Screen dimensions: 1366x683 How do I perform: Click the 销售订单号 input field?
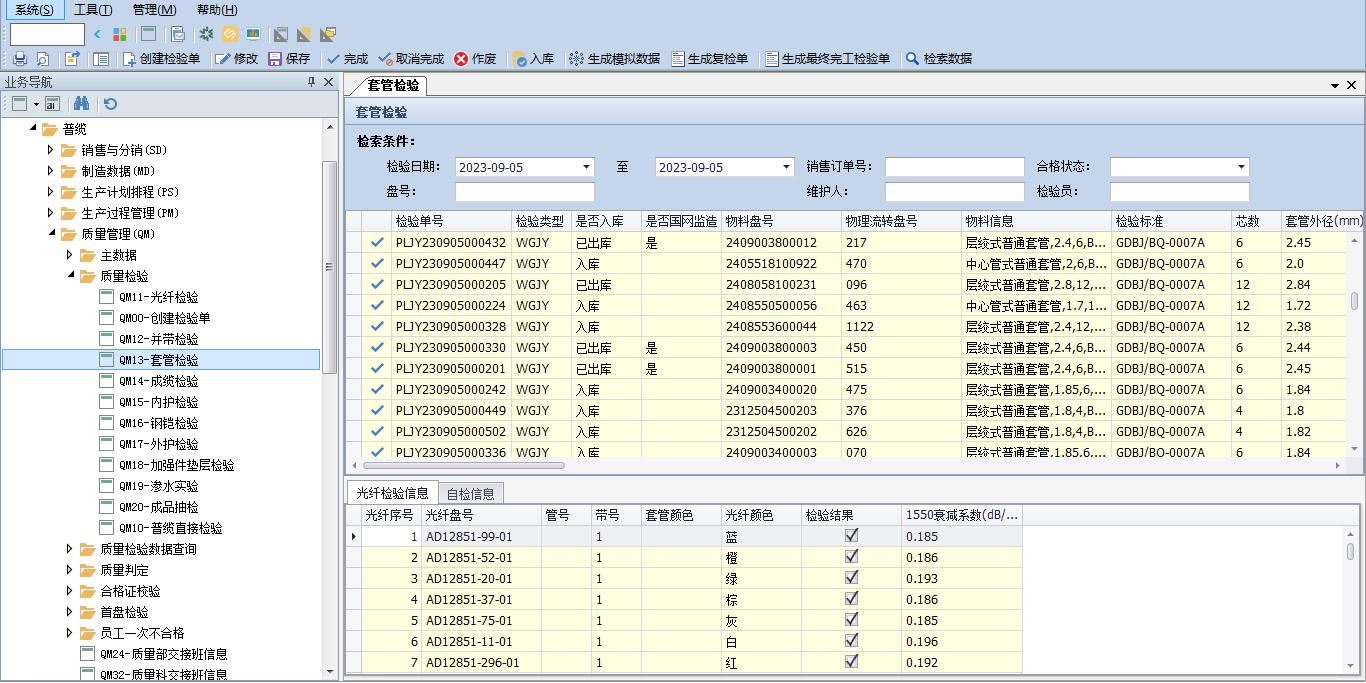(954, 167)
